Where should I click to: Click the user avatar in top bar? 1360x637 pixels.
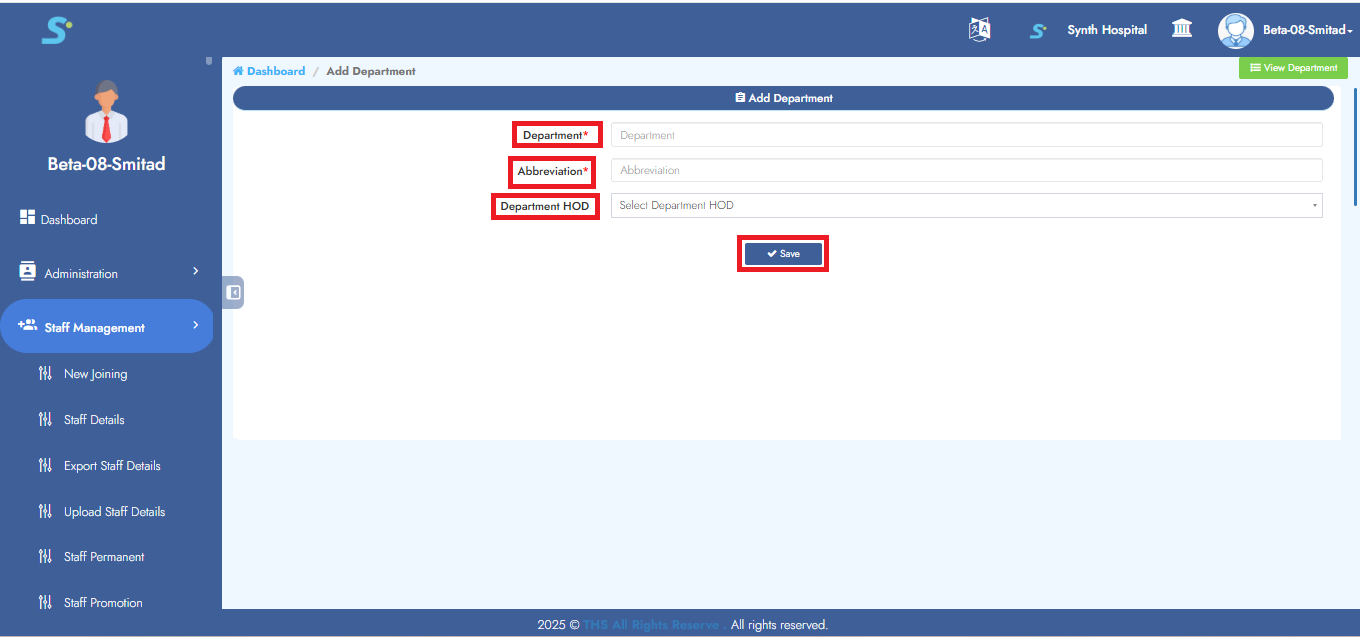click(1235, 30)
